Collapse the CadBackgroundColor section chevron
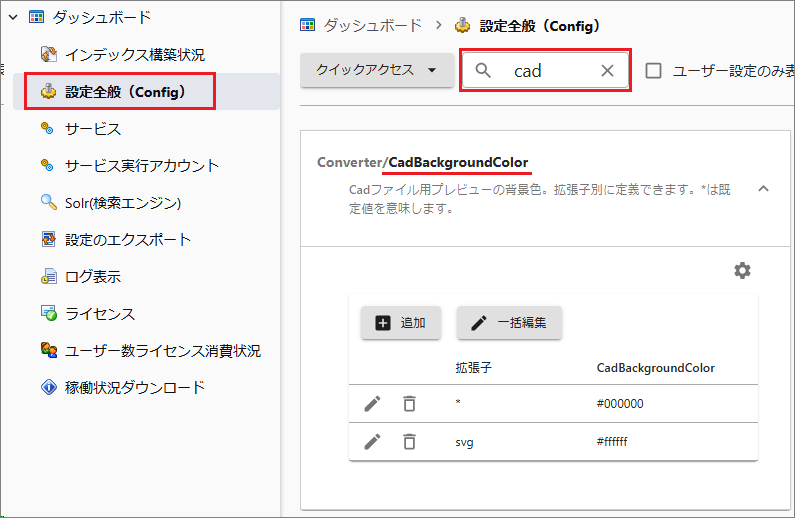795x518 pixels. (762, 187)
